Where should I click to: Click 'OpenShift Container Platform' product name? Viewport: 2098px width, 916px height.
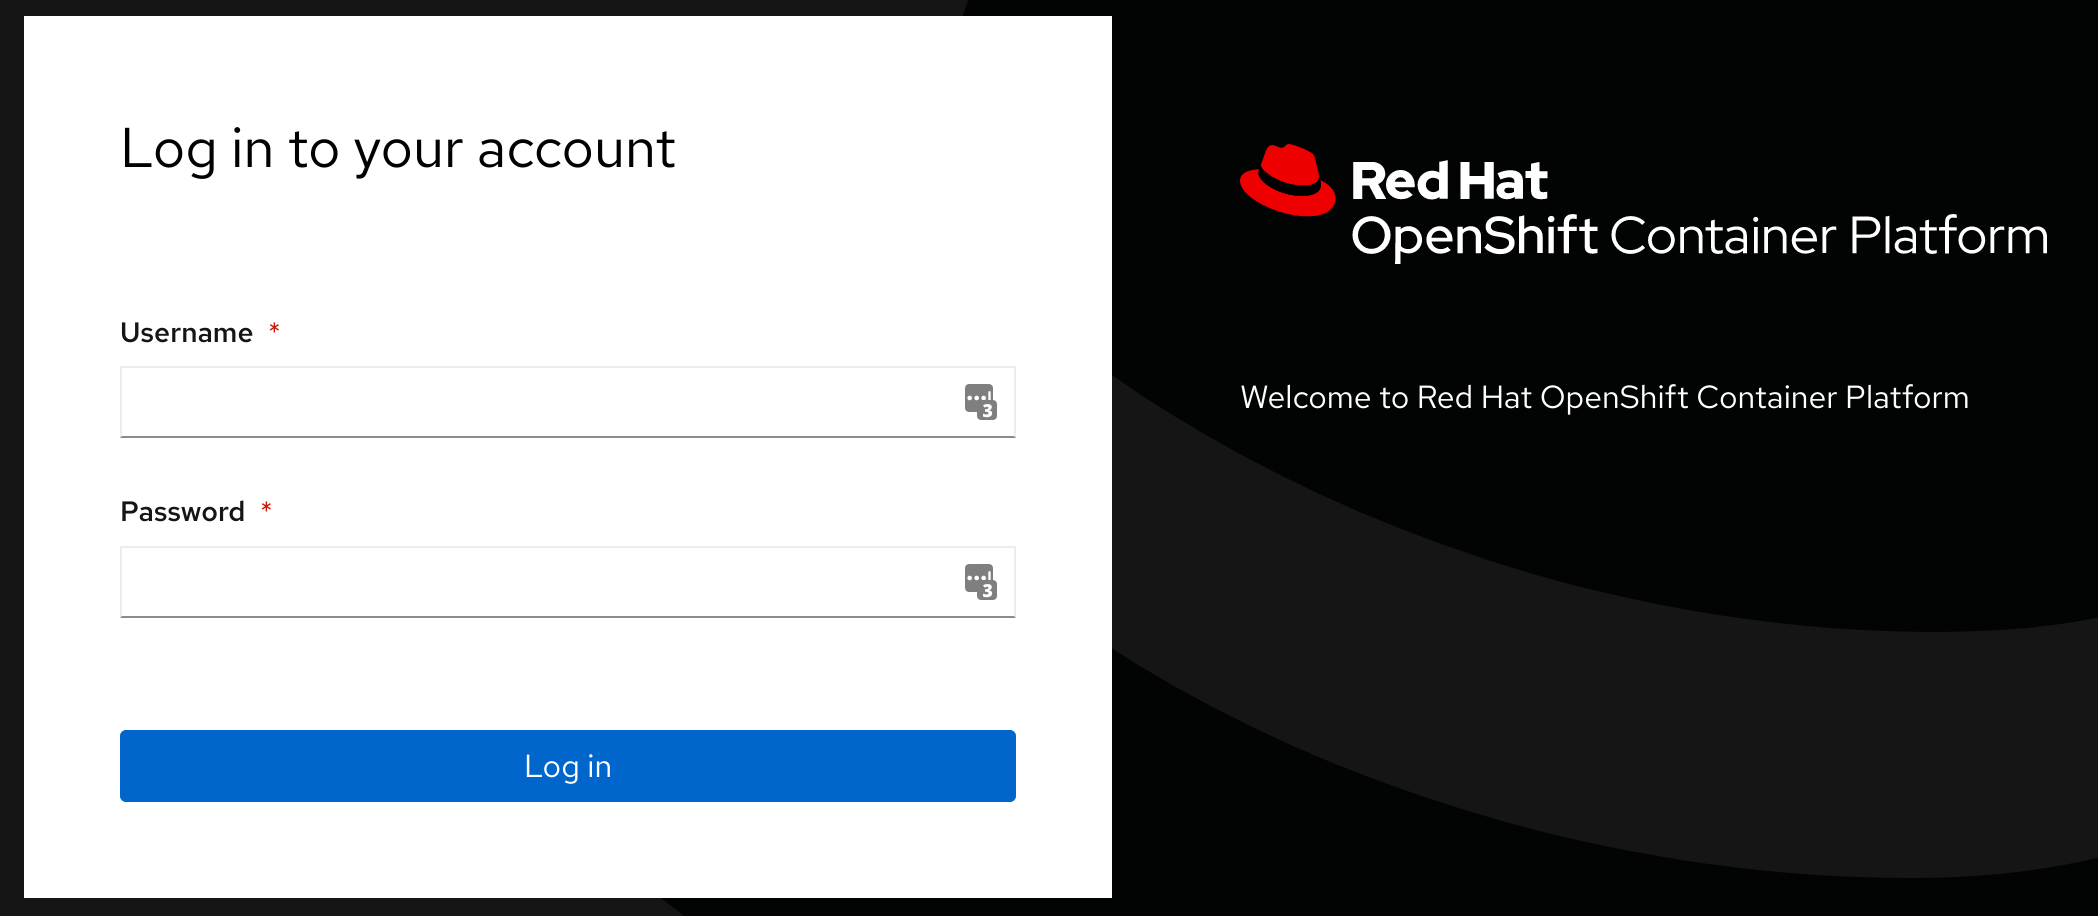pyautogui.click(x=1699, y=237)
